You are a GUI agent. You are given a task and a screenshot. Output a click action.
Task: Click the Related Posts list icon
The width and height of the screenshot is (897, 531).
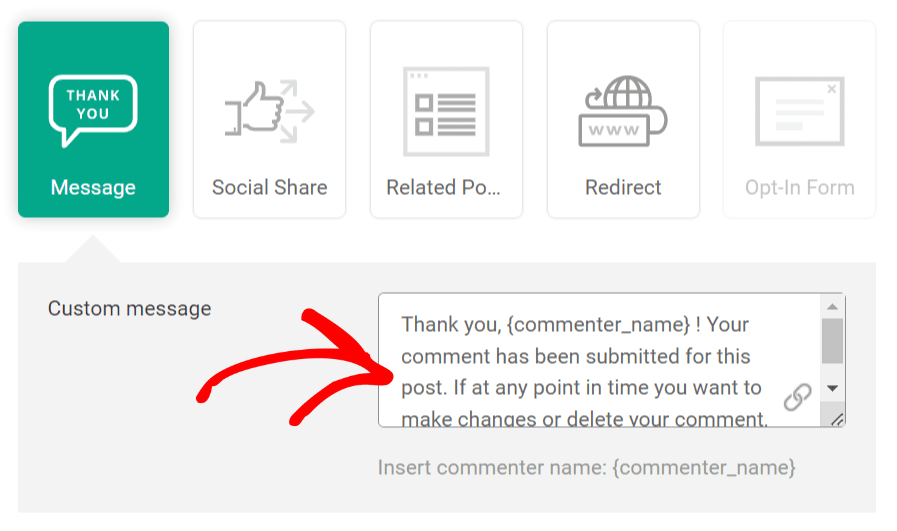pyautogui.click(x=446, y=111)
